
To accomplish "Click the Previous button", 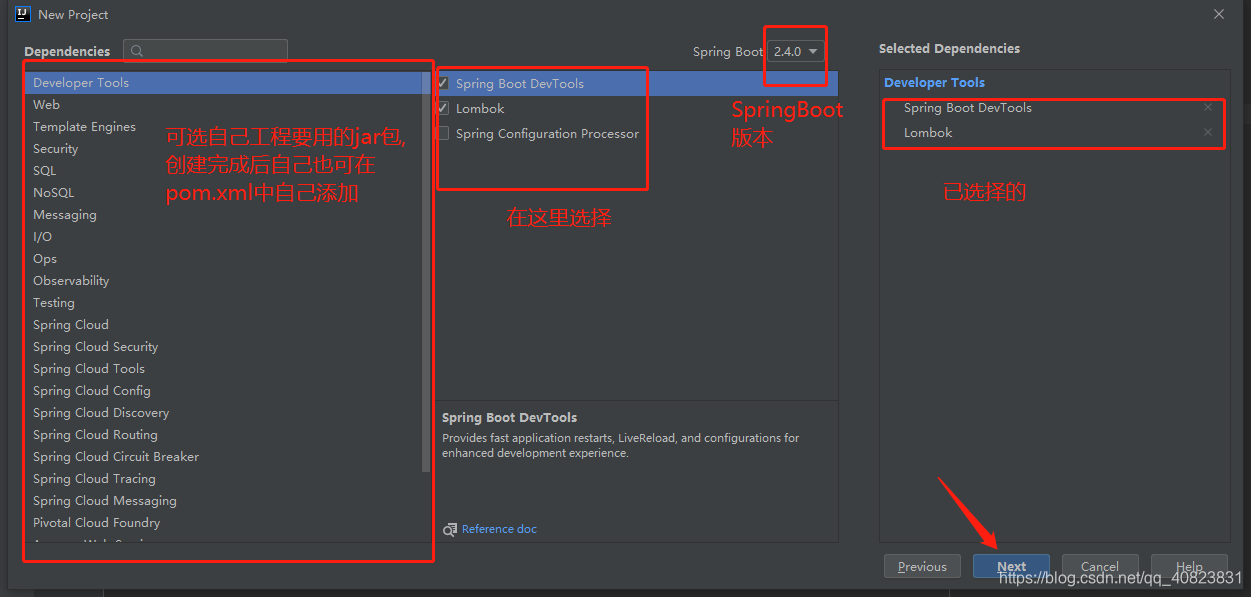I will coord(922,566).
